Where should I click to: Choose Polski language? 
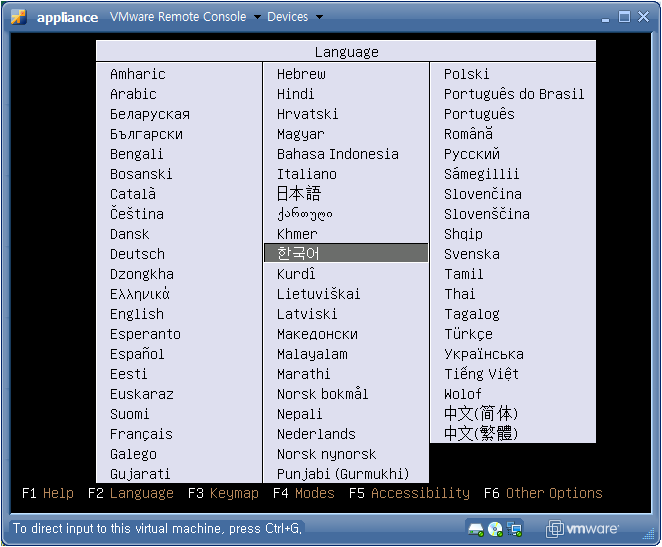[466, 74]
